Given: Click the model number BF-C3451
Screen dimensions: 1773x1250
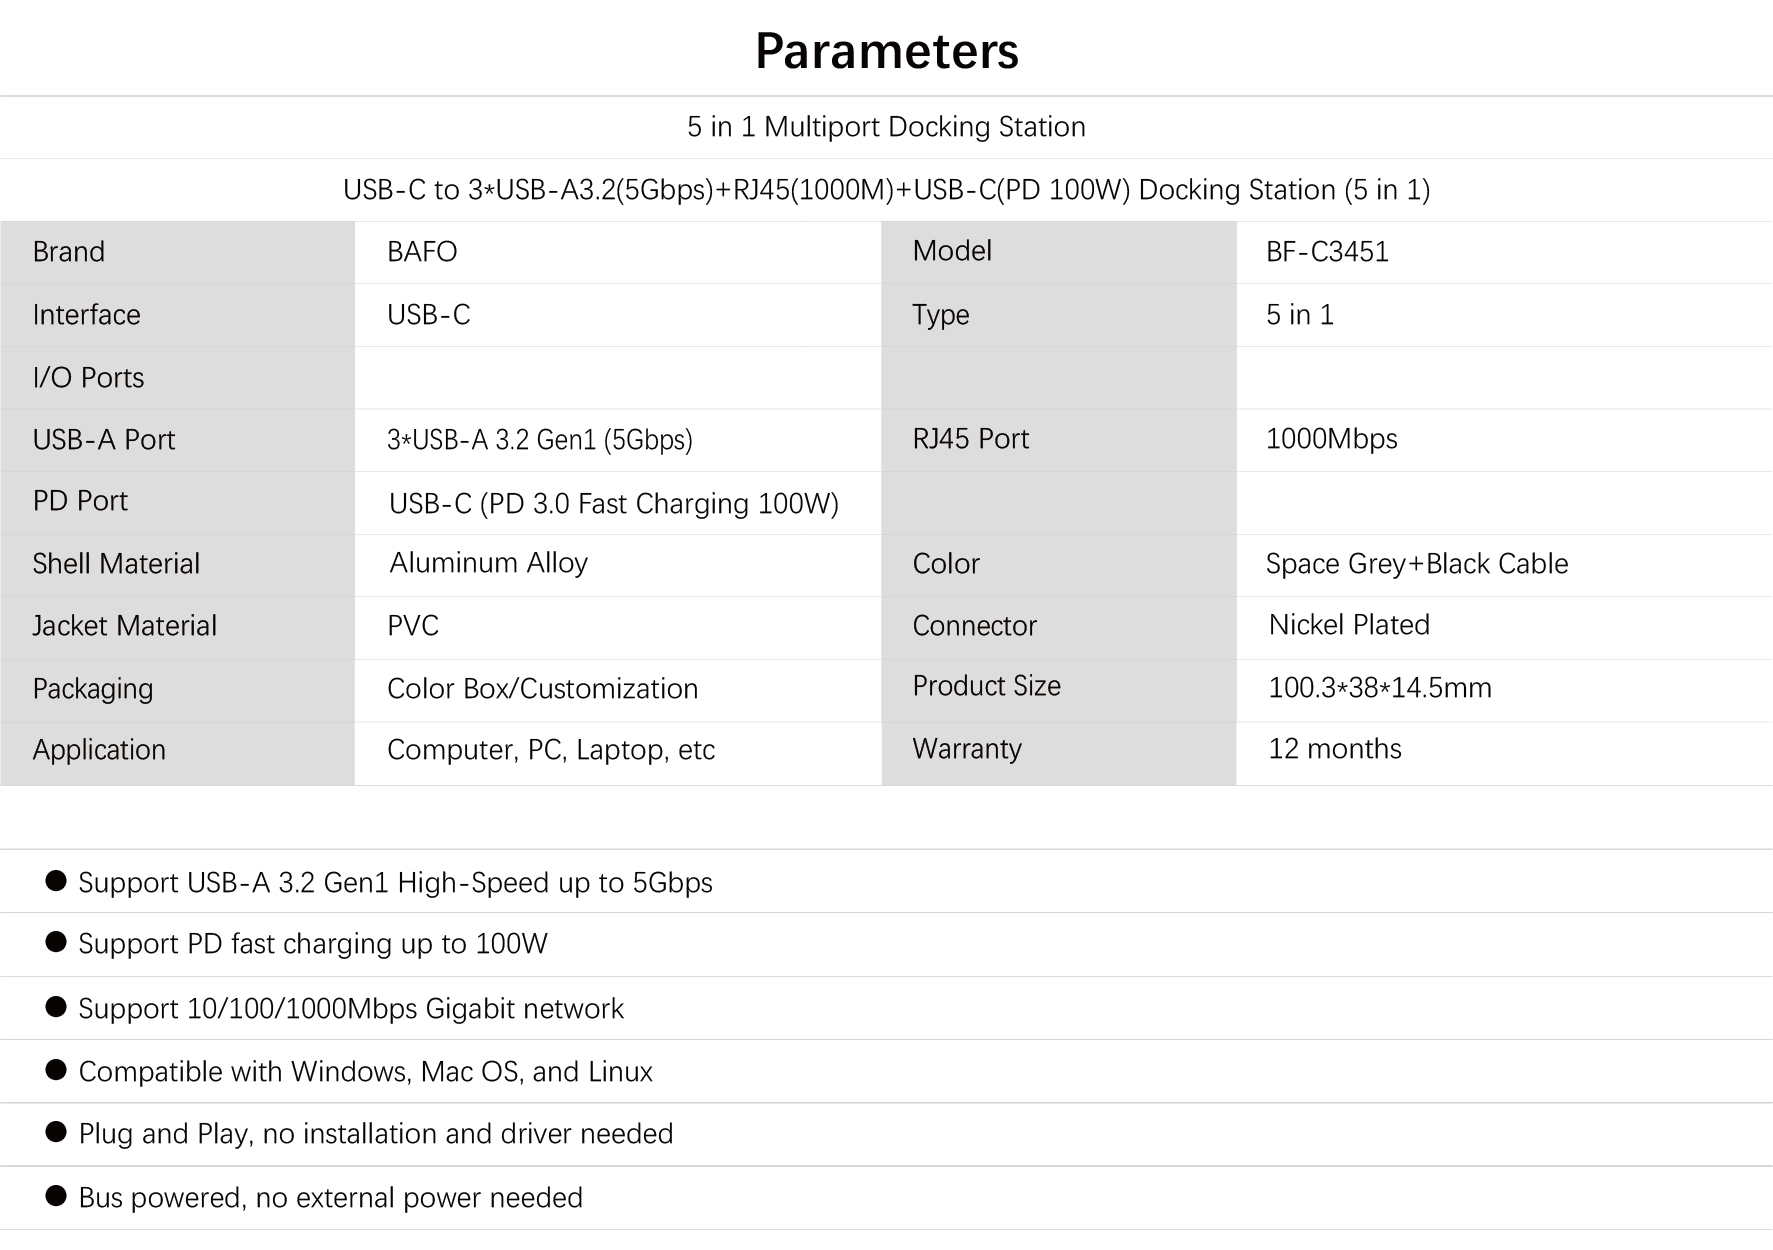Looking at the screenshot, I should (1327, 252).
